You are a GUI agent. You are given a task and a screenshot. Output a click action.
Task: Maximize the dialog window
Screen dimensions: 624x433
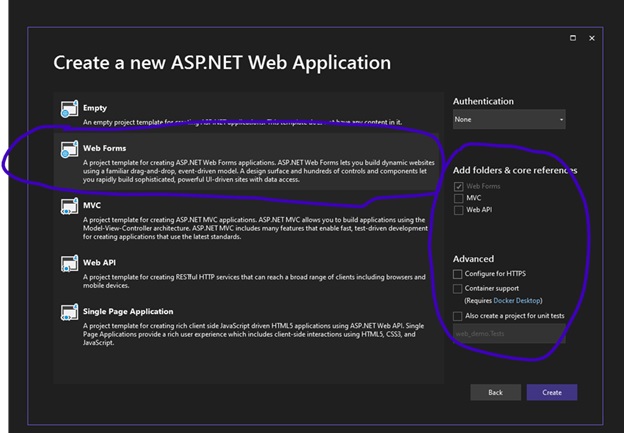click(x=573, y=38)
